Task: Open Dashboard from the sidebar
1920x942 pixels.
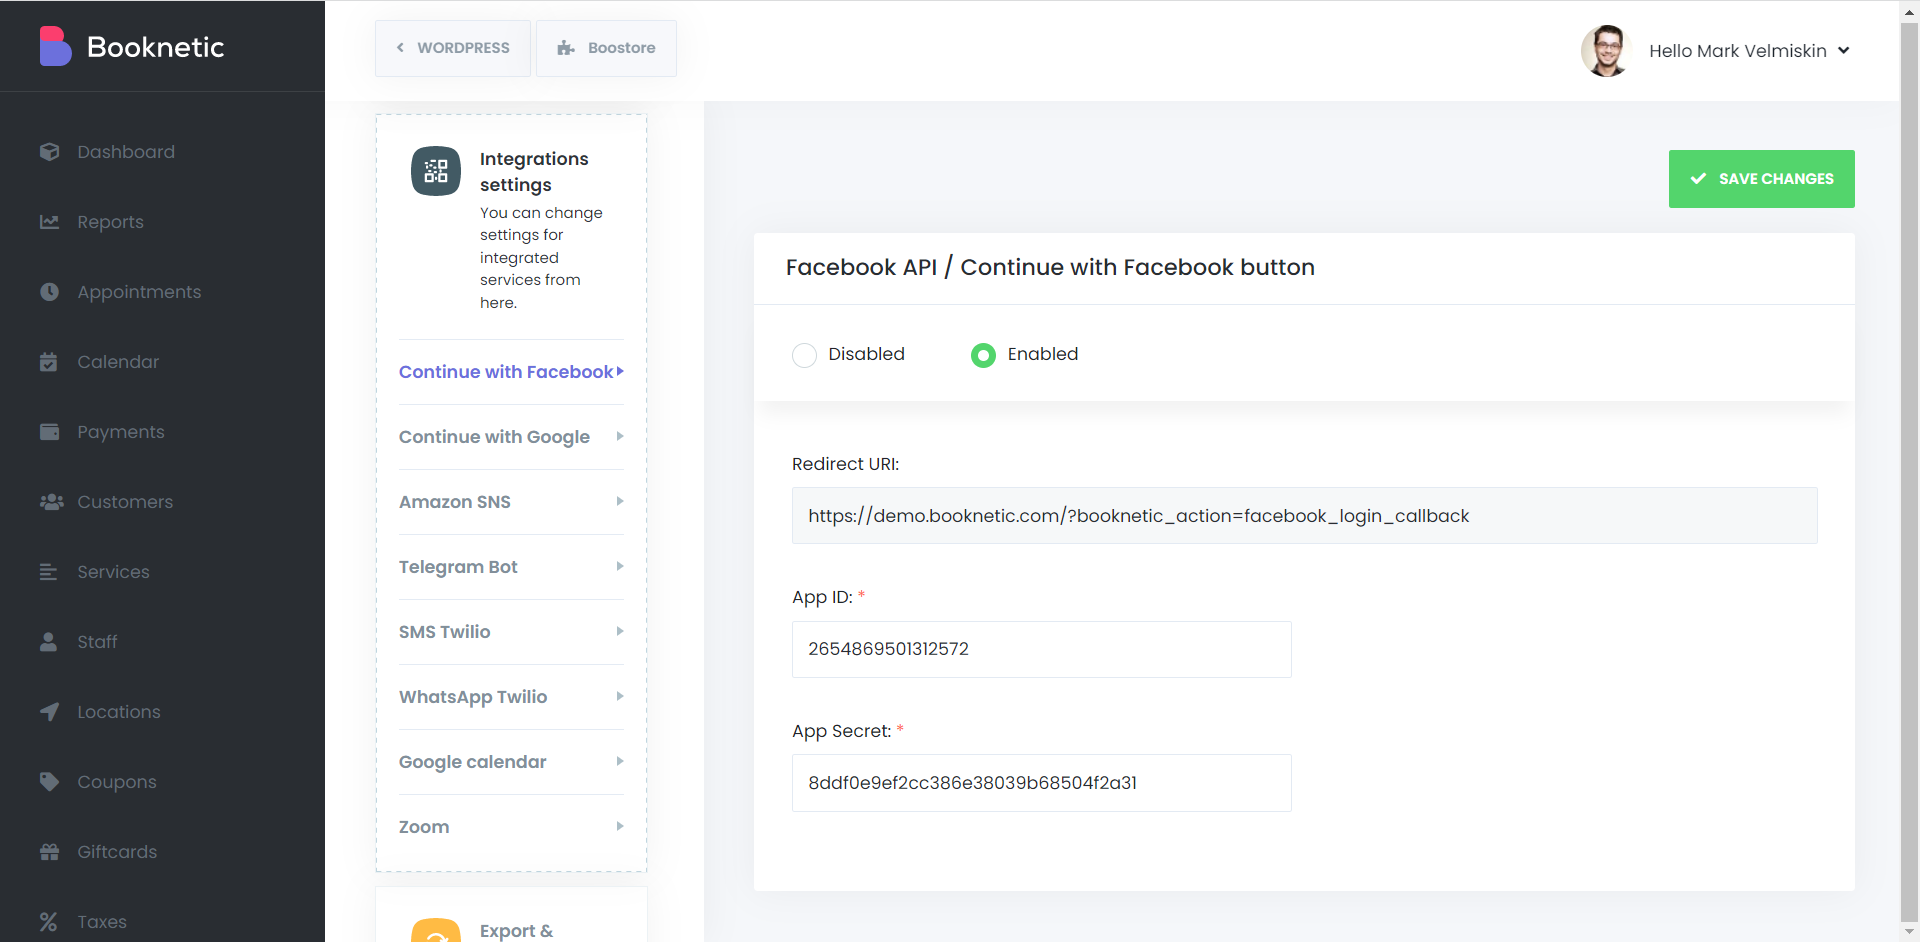Action: point(126,152)
